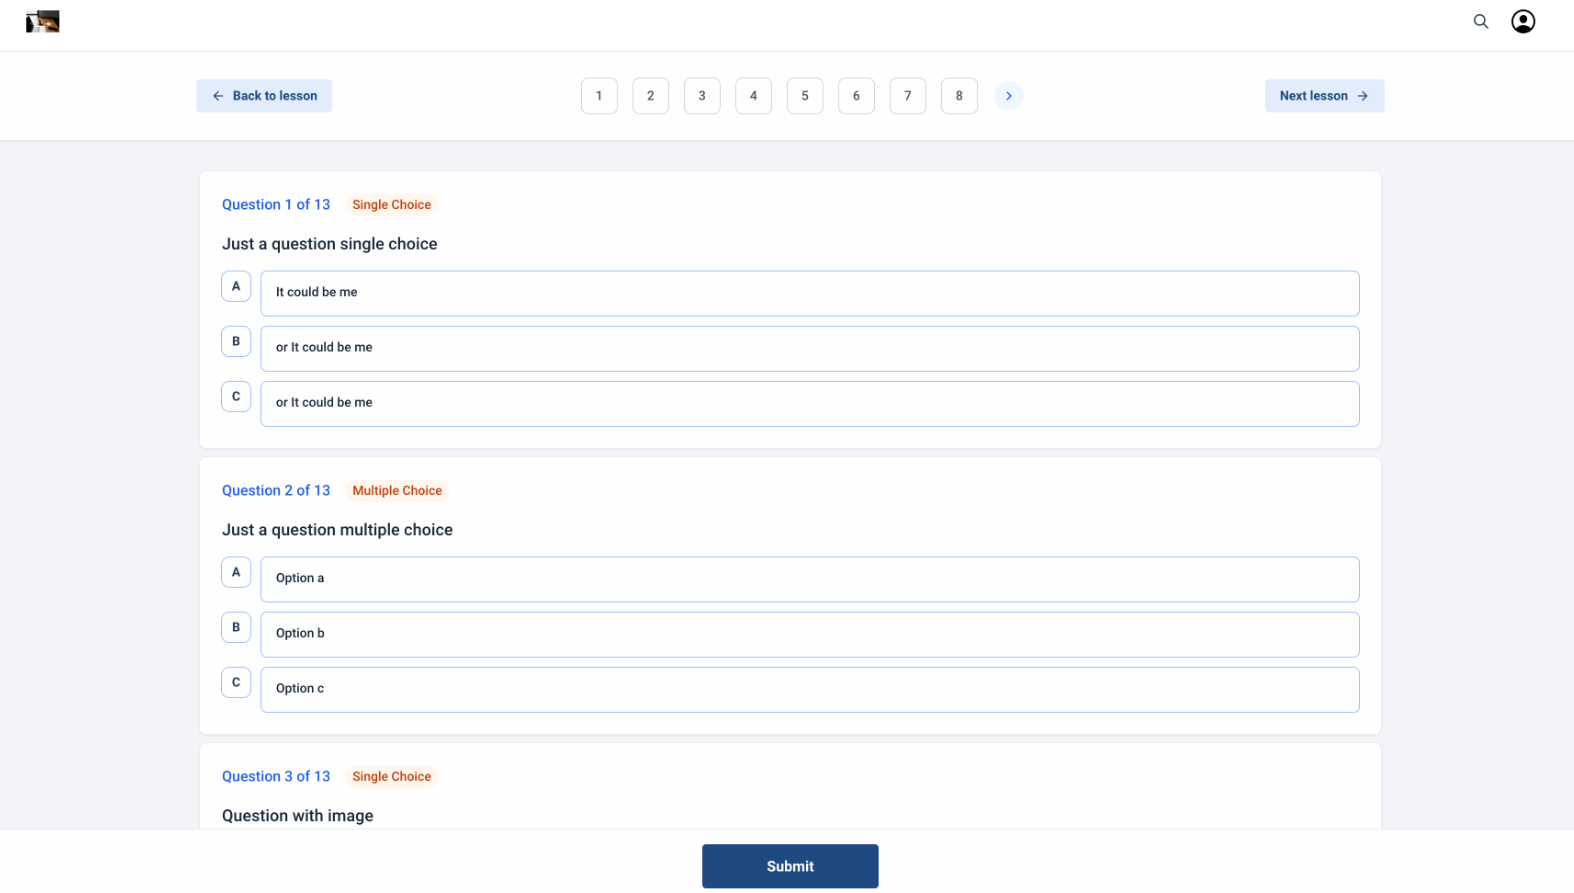Click the Question 3 of 13 heading
This screenshot has width=1574, height=893.
pos(276,776)
